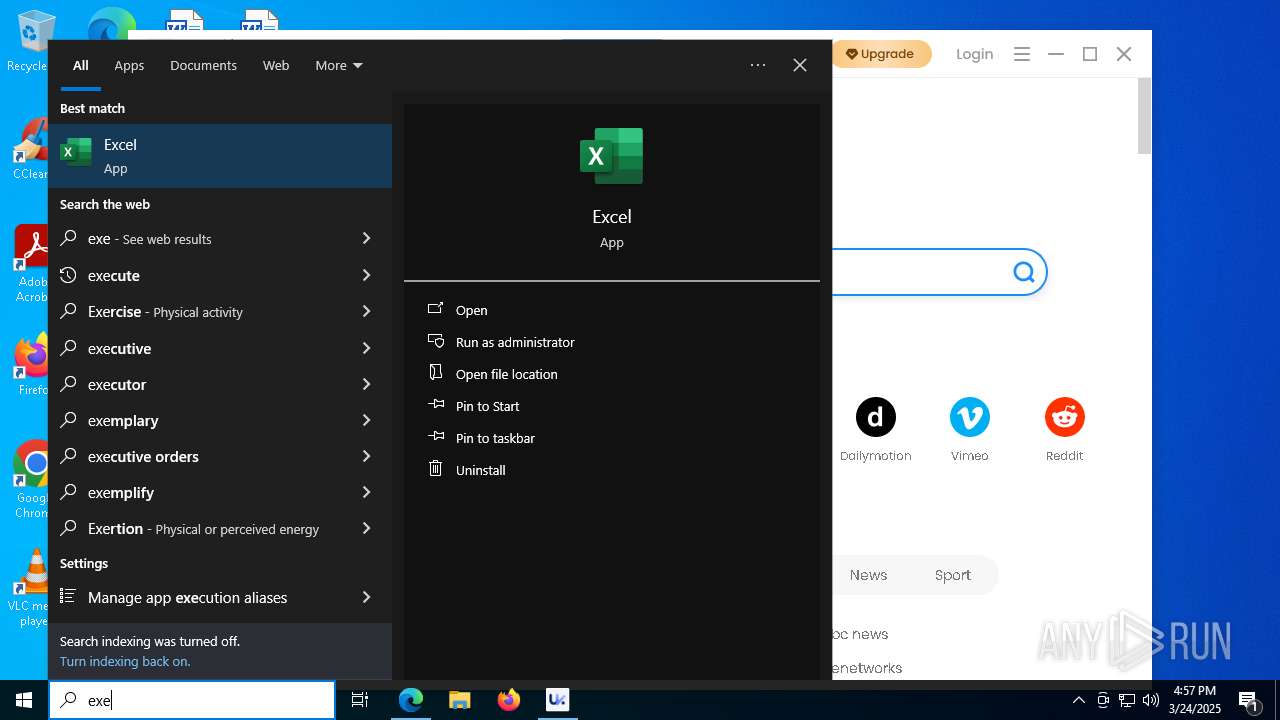Screen dimensions: 1280x720
Task: Close the search panel with X
Action: click(800, 65)
